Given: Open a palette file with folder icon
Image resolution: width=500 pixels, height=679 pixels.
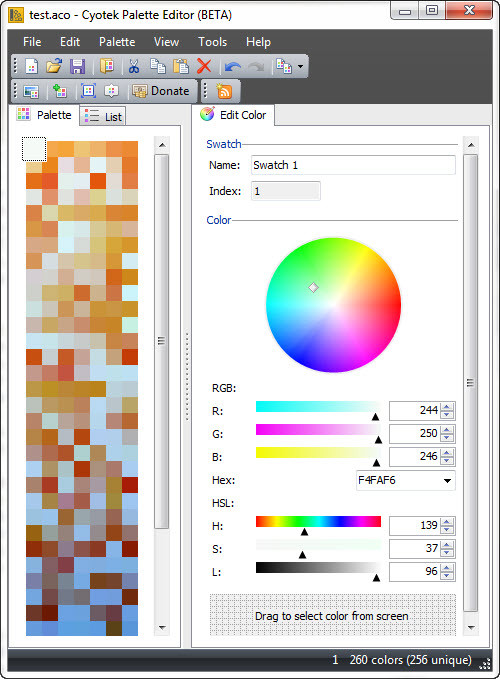Looking at the screenshot, I should click(54, 66).
